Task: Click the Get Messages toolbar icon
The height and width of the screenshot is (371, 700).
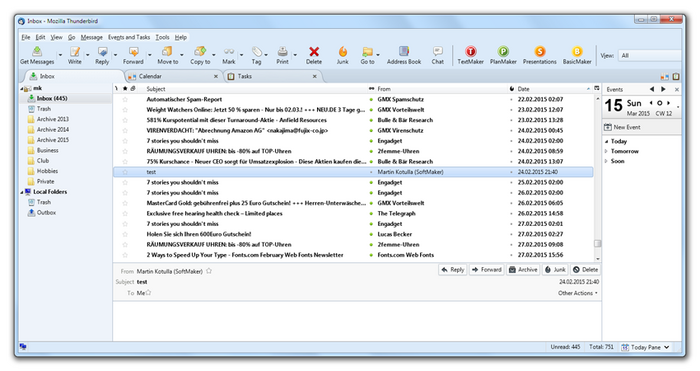Action: [x=37, y=51]
